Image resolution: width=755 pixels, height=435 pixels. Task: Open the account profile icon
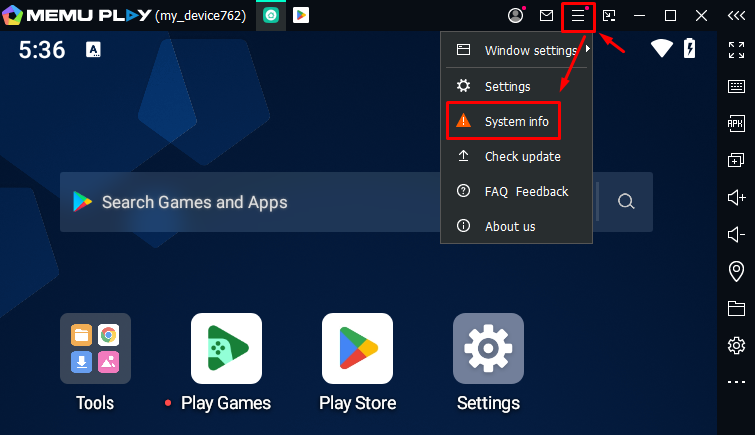(x=516, y=15)
